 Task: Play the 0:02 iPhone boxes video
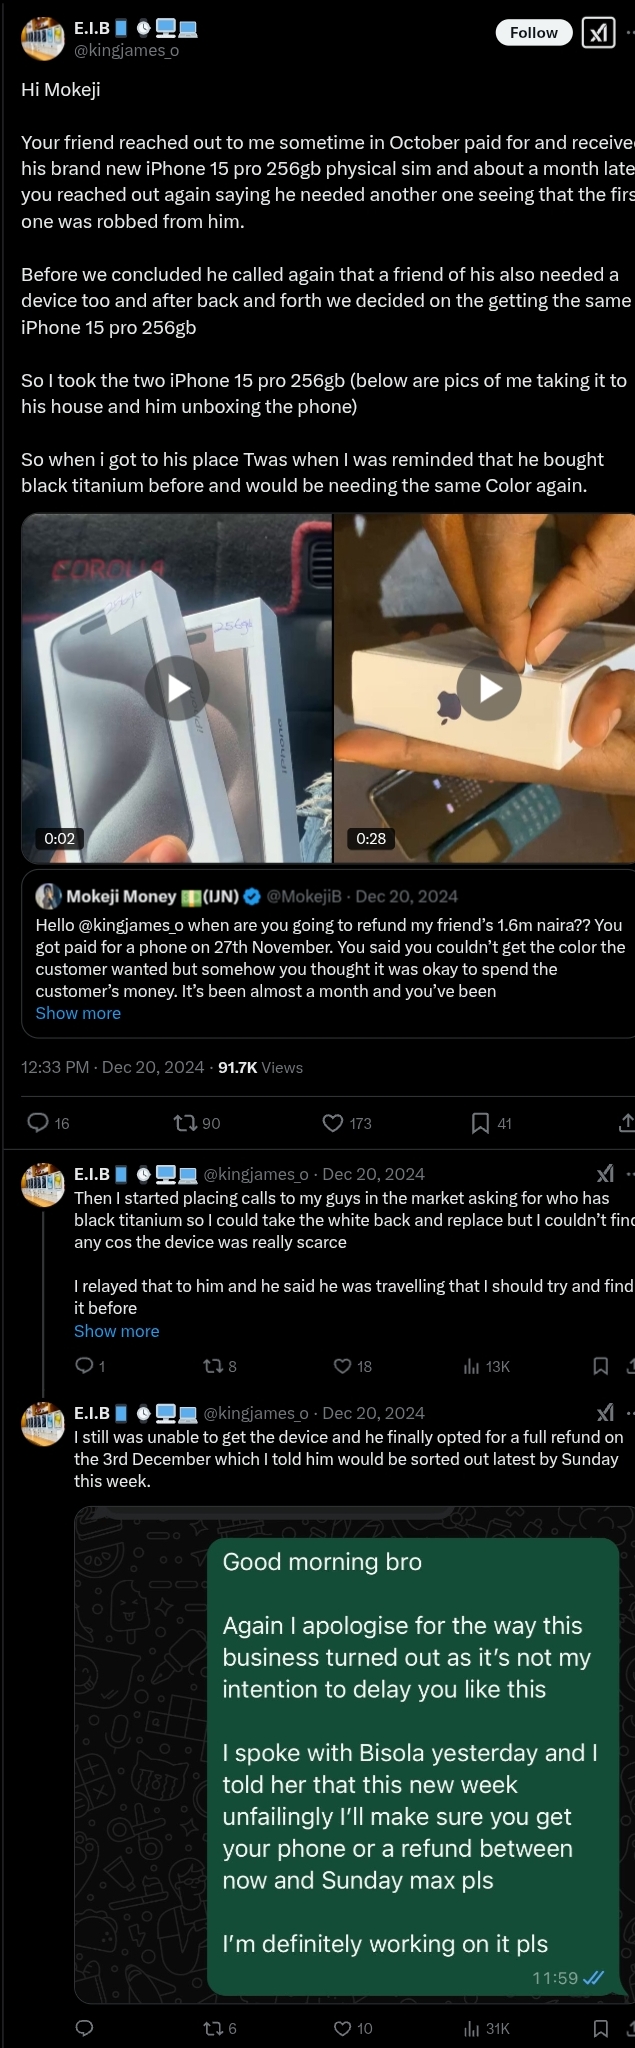[177, 688]
